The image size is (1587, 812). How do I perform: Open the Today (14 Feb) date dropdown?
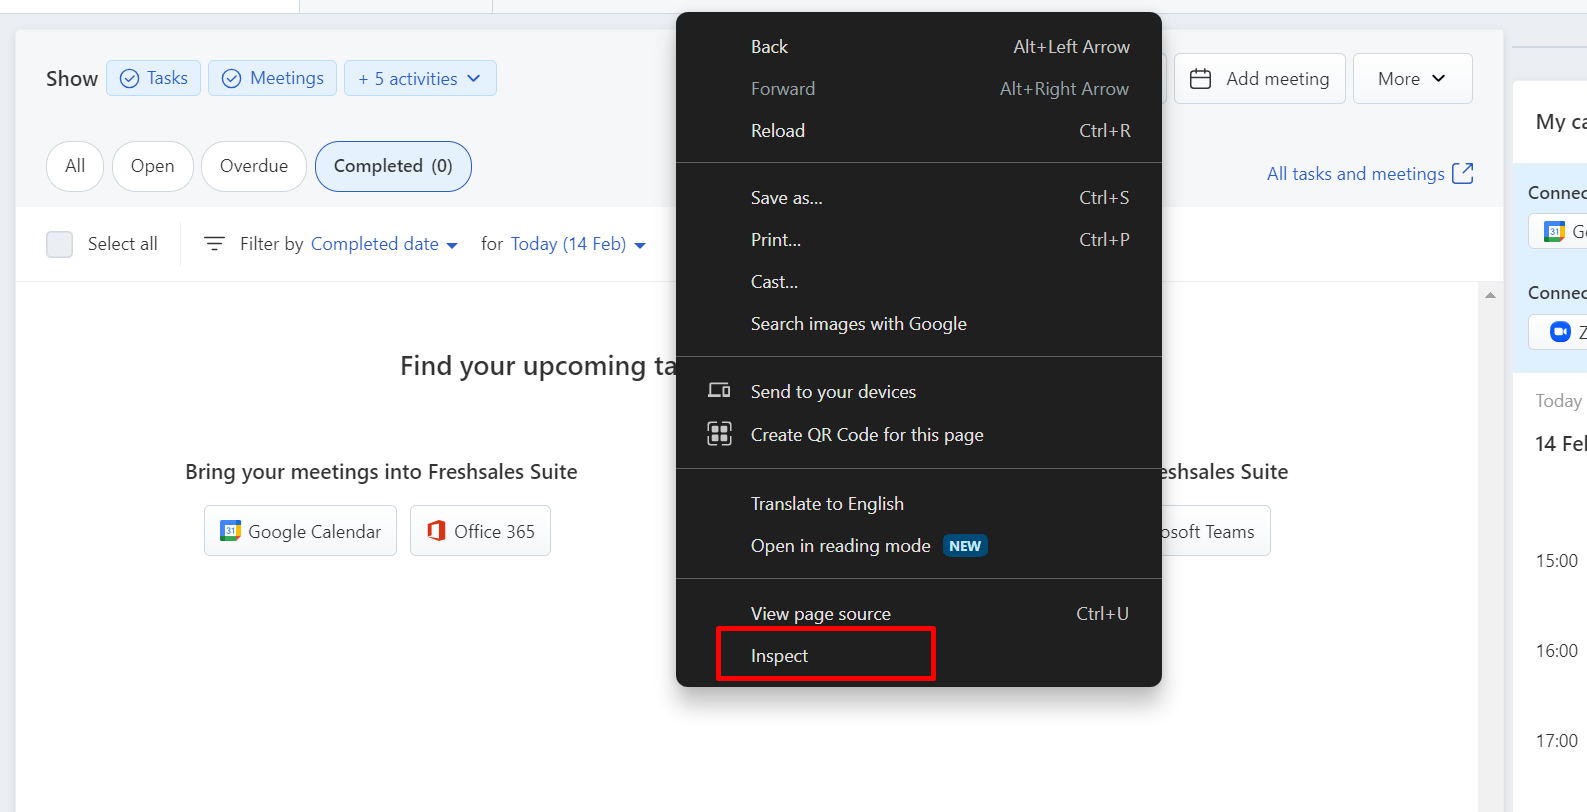(577, 244)
